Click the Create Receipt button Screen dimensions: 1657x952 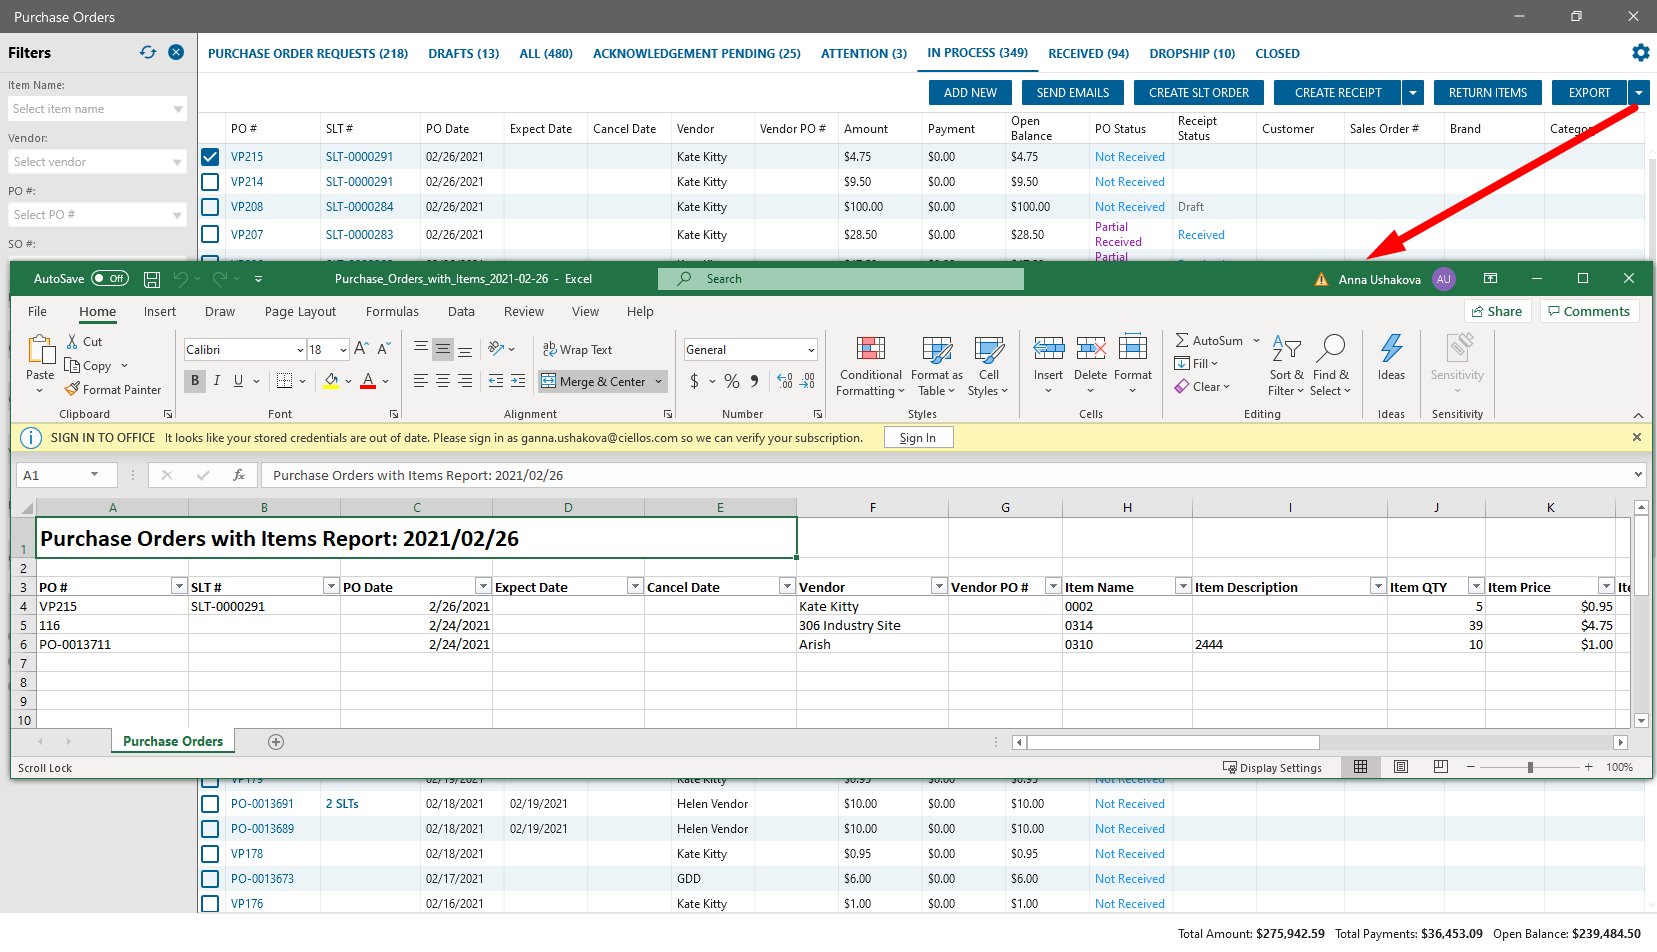click(x=1337, y=93)
